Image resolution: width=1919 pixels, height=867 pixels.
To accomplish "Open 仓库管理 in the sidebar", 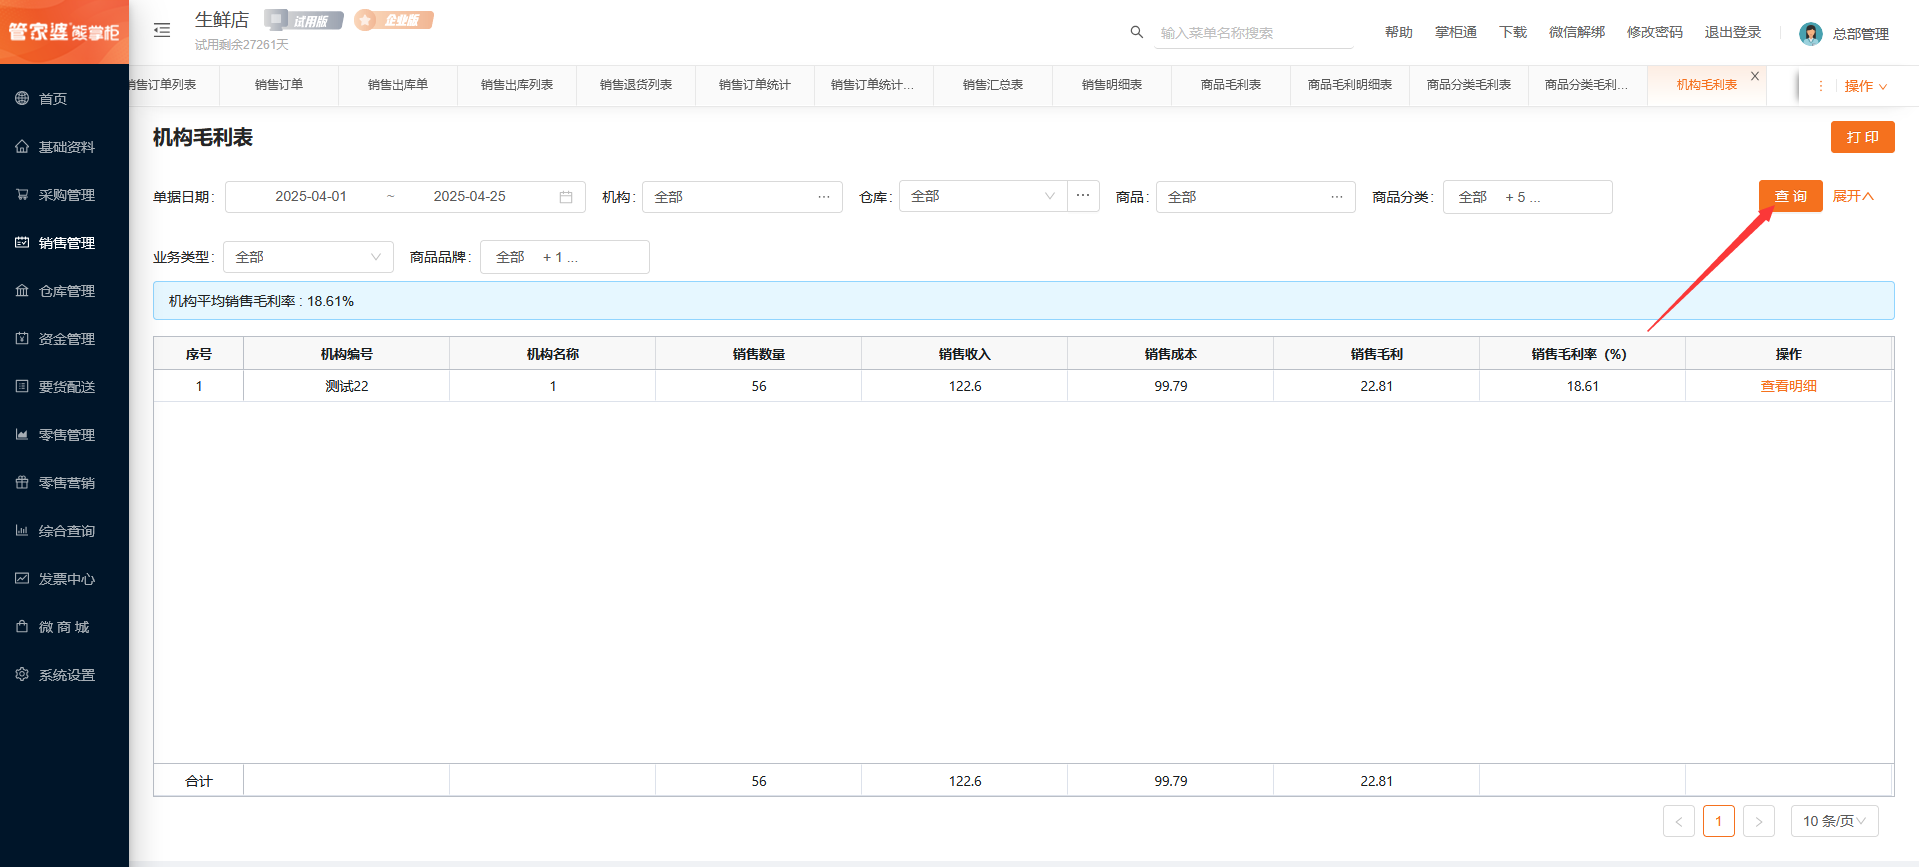I will tap(66, 291).
